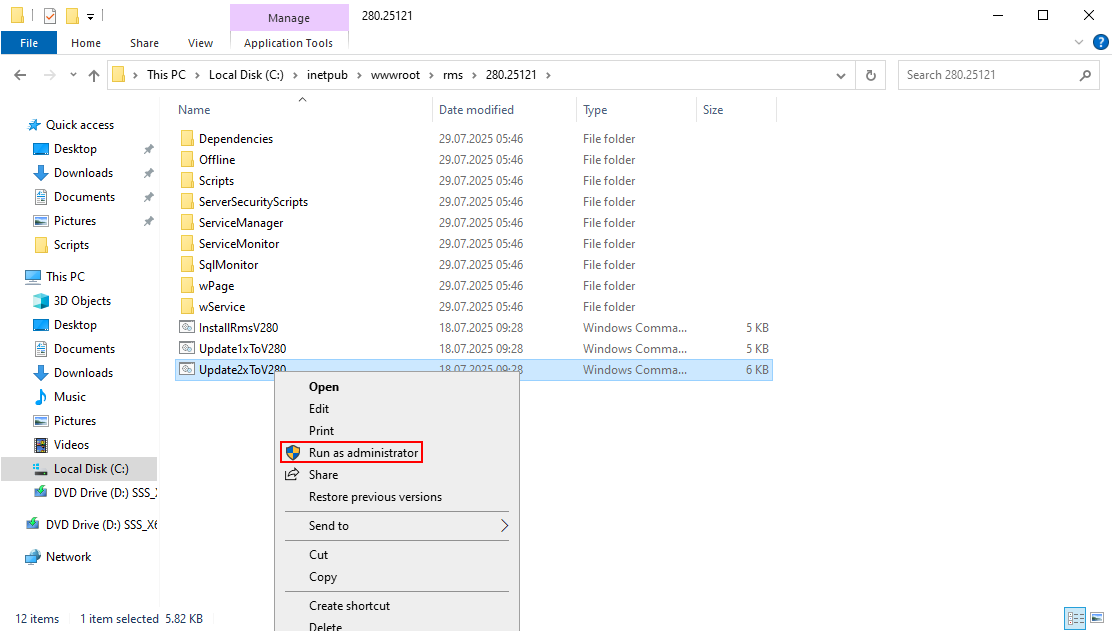Click the 'This PC' breadcrumb segment
Image resolution: width=1113 pixels, height=631 pixels.
166,75
